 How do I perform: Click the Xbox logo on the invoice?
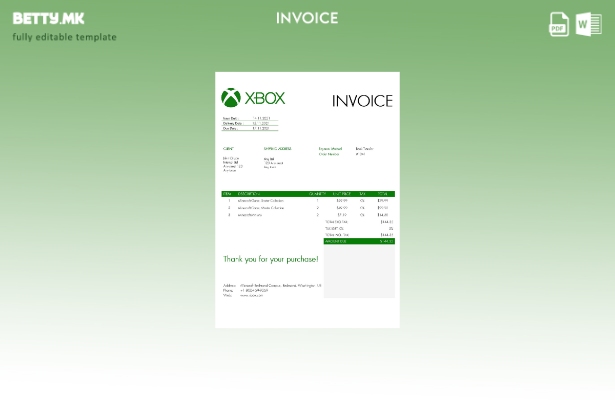(253, 98)
